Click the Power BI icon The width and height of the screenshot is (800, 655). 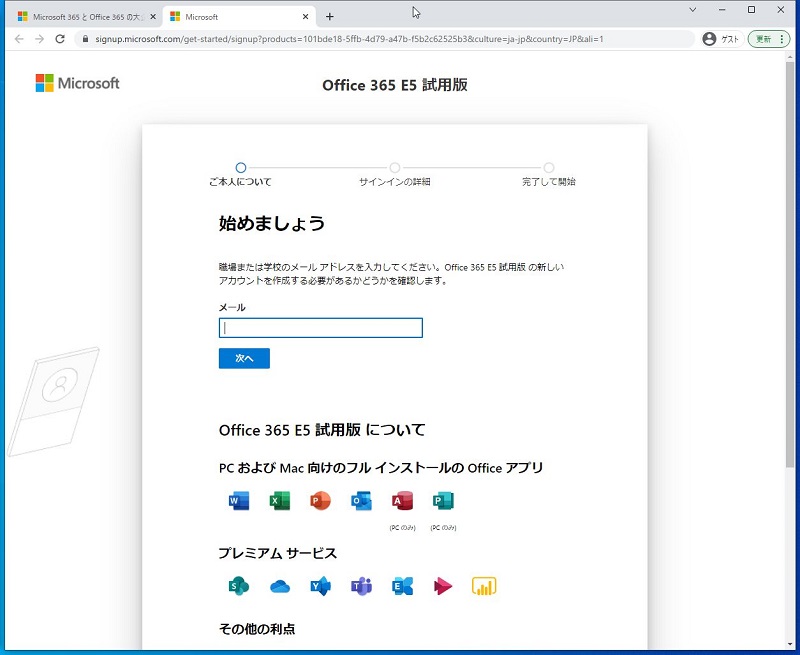[x=484, y=587]
